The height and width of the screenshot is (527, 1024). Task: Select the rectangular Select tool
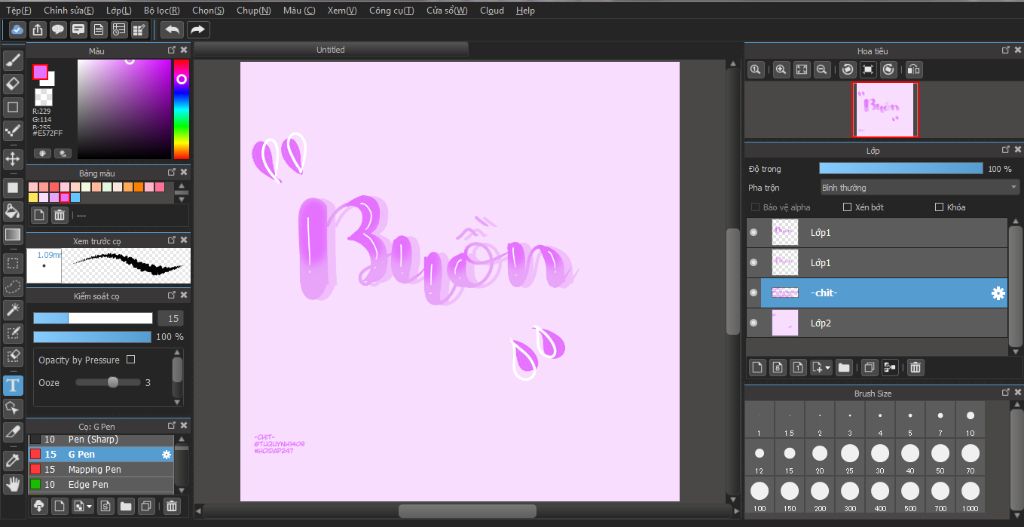12,263
